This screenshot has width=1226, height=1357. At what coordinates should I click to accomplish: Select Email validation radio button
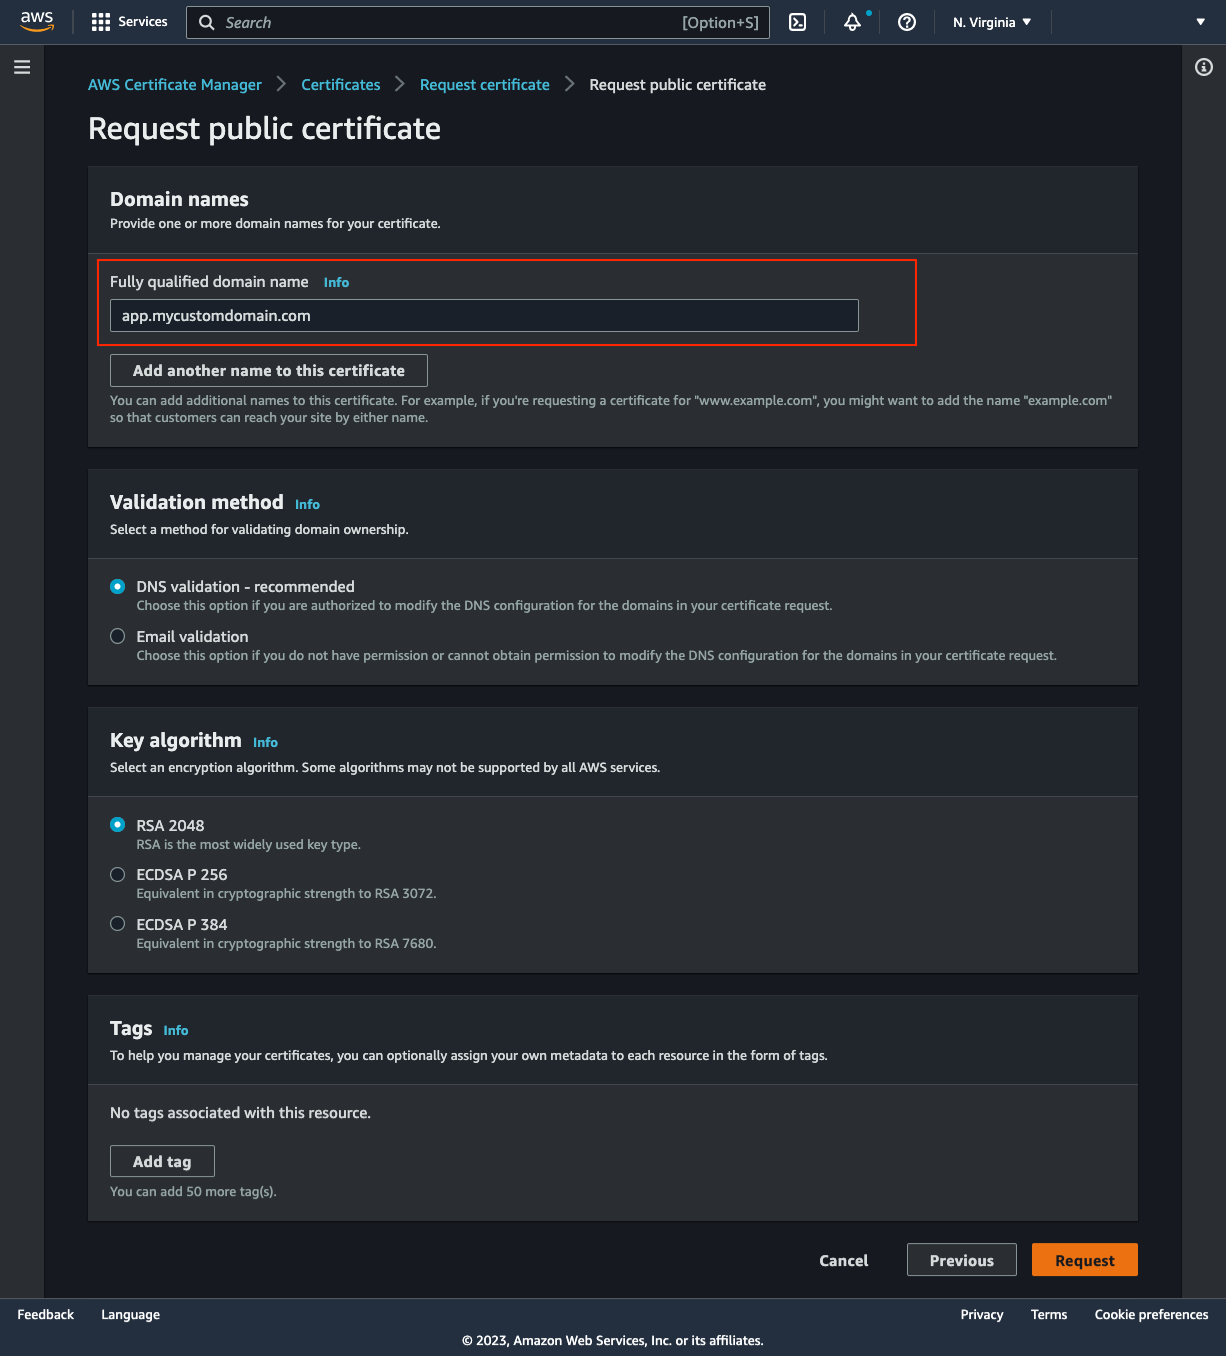coord(118,637)
